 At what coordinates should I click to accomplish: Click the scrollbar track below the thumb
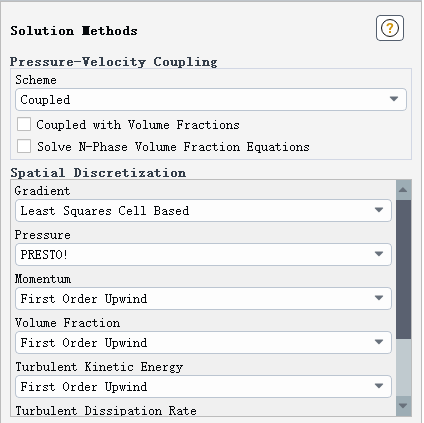pyautogui.click(x=403, y=368)
